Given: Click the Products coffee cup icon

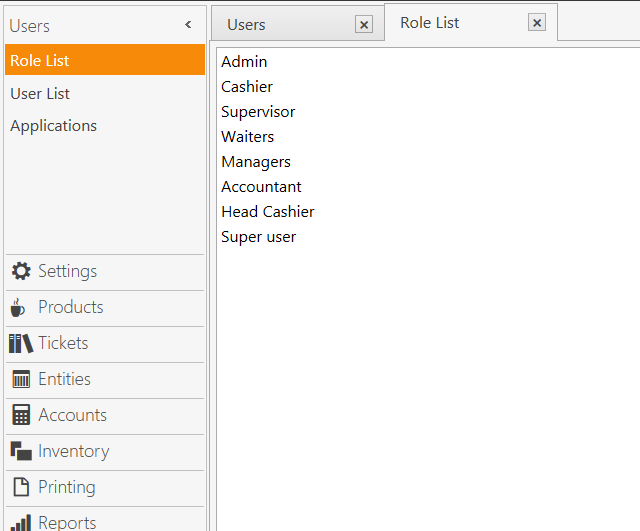Looking at the screenshot, I should pos(17,307).
